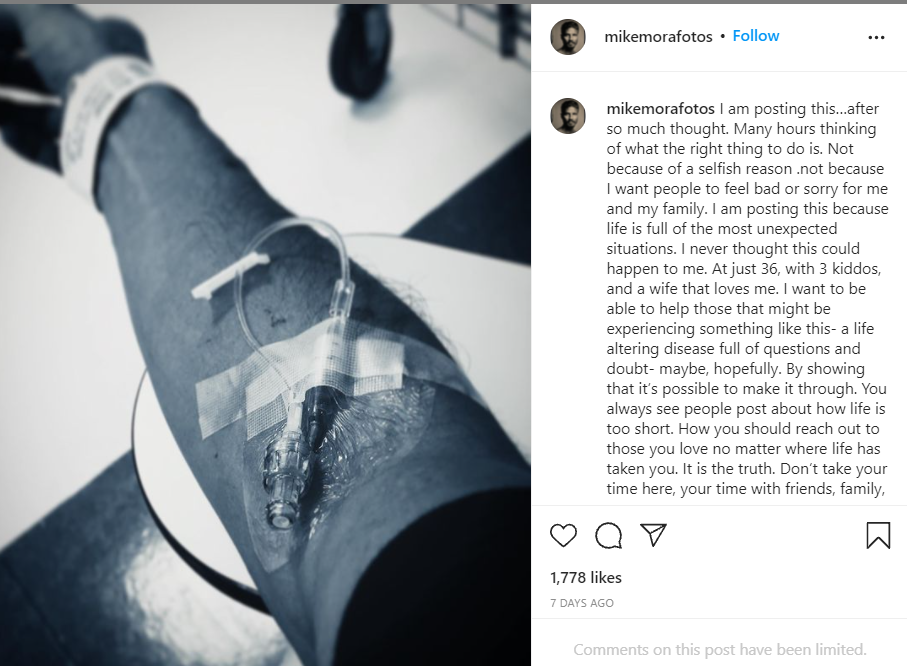Open mikemorafotos profile from the header username

(658, 37)
